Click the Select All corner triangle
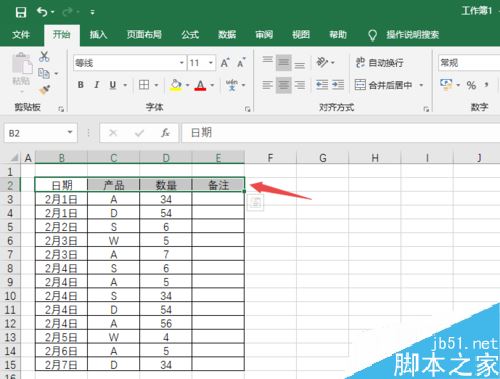The width and height of the screenshot is (500, 379). point(14,157)
